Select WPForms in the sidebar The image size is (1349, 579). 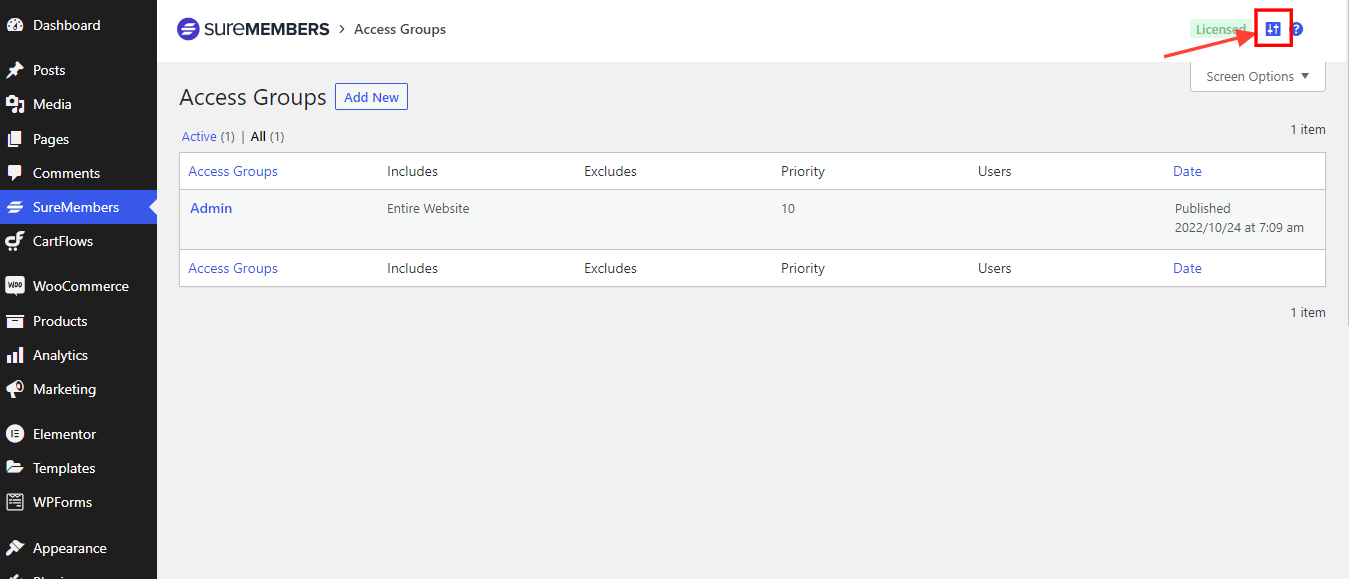pos(62,502)
